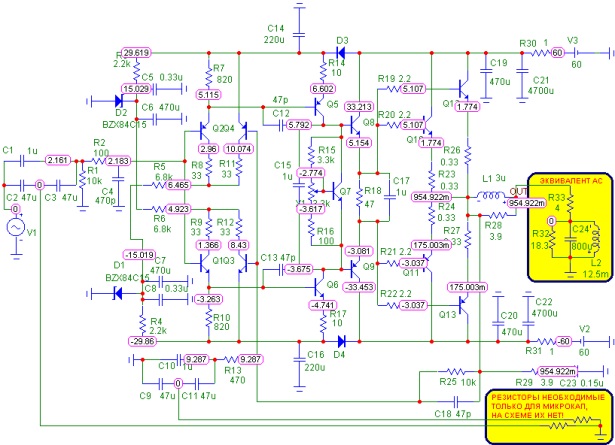This screenshot has height=445, width=615.
Task: Select the R25 10k feedback resistor
Action: (455, 371)
